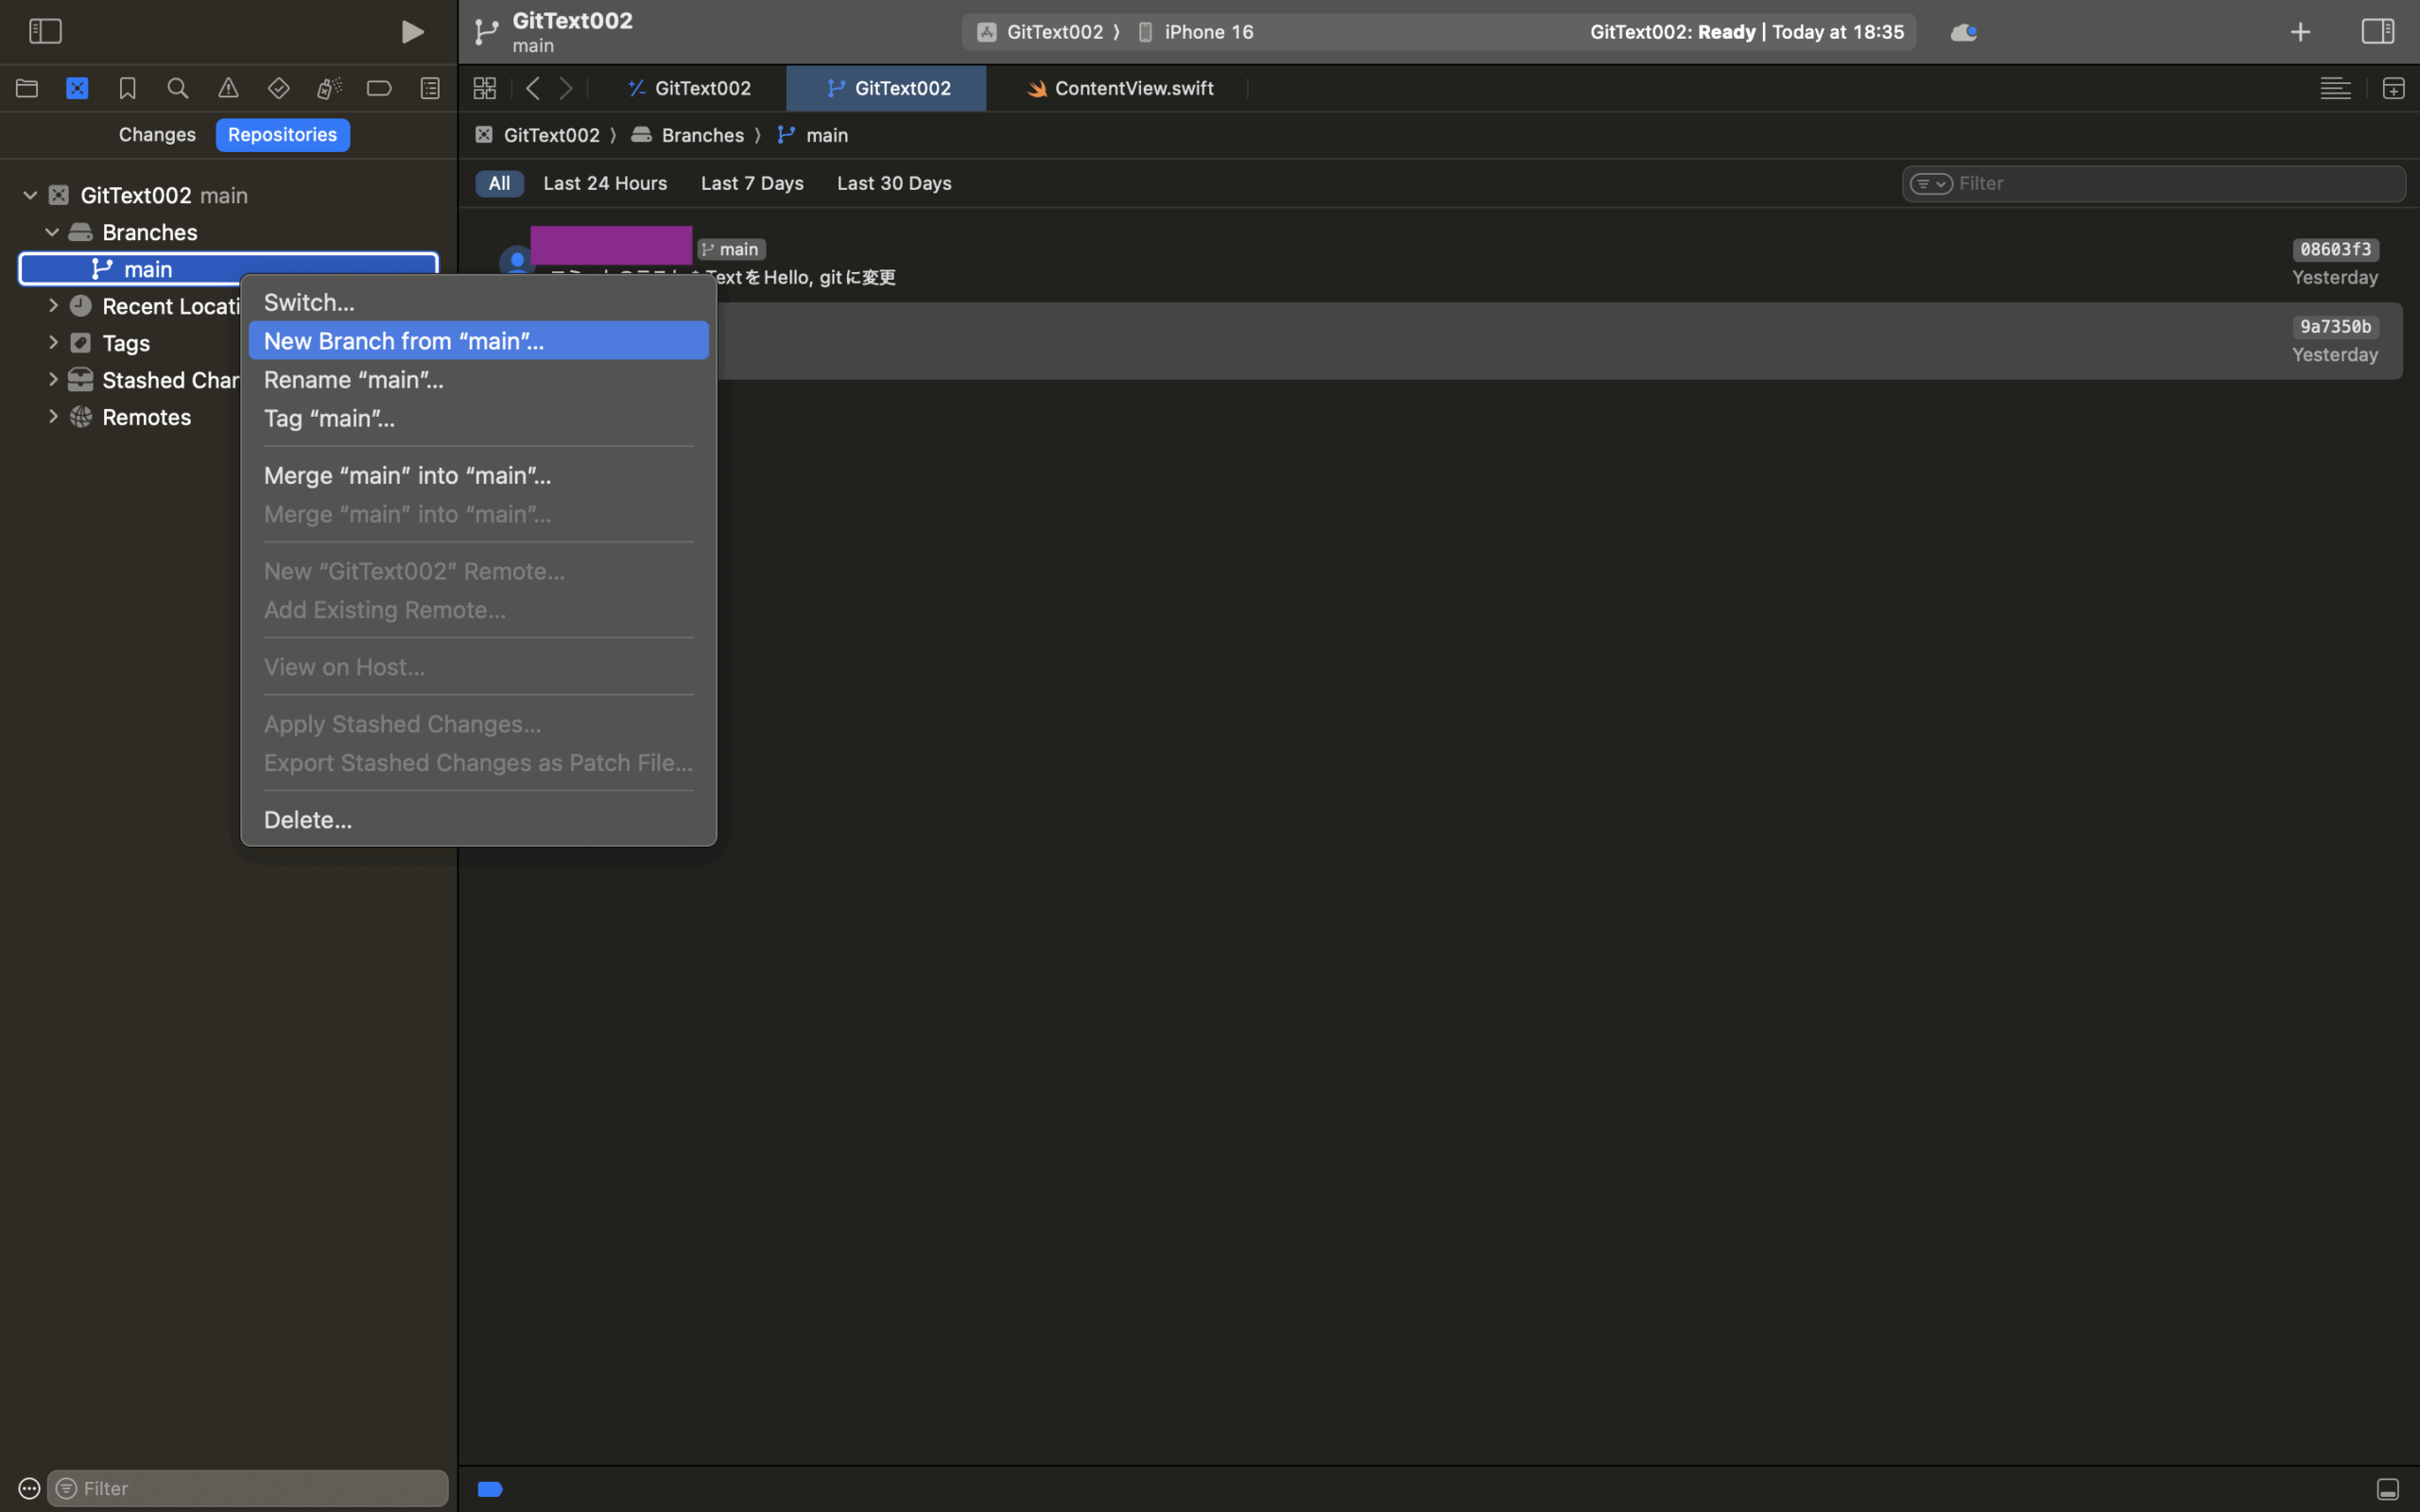
Task: Click the main branch tag on commit
Action: point(732,249)
